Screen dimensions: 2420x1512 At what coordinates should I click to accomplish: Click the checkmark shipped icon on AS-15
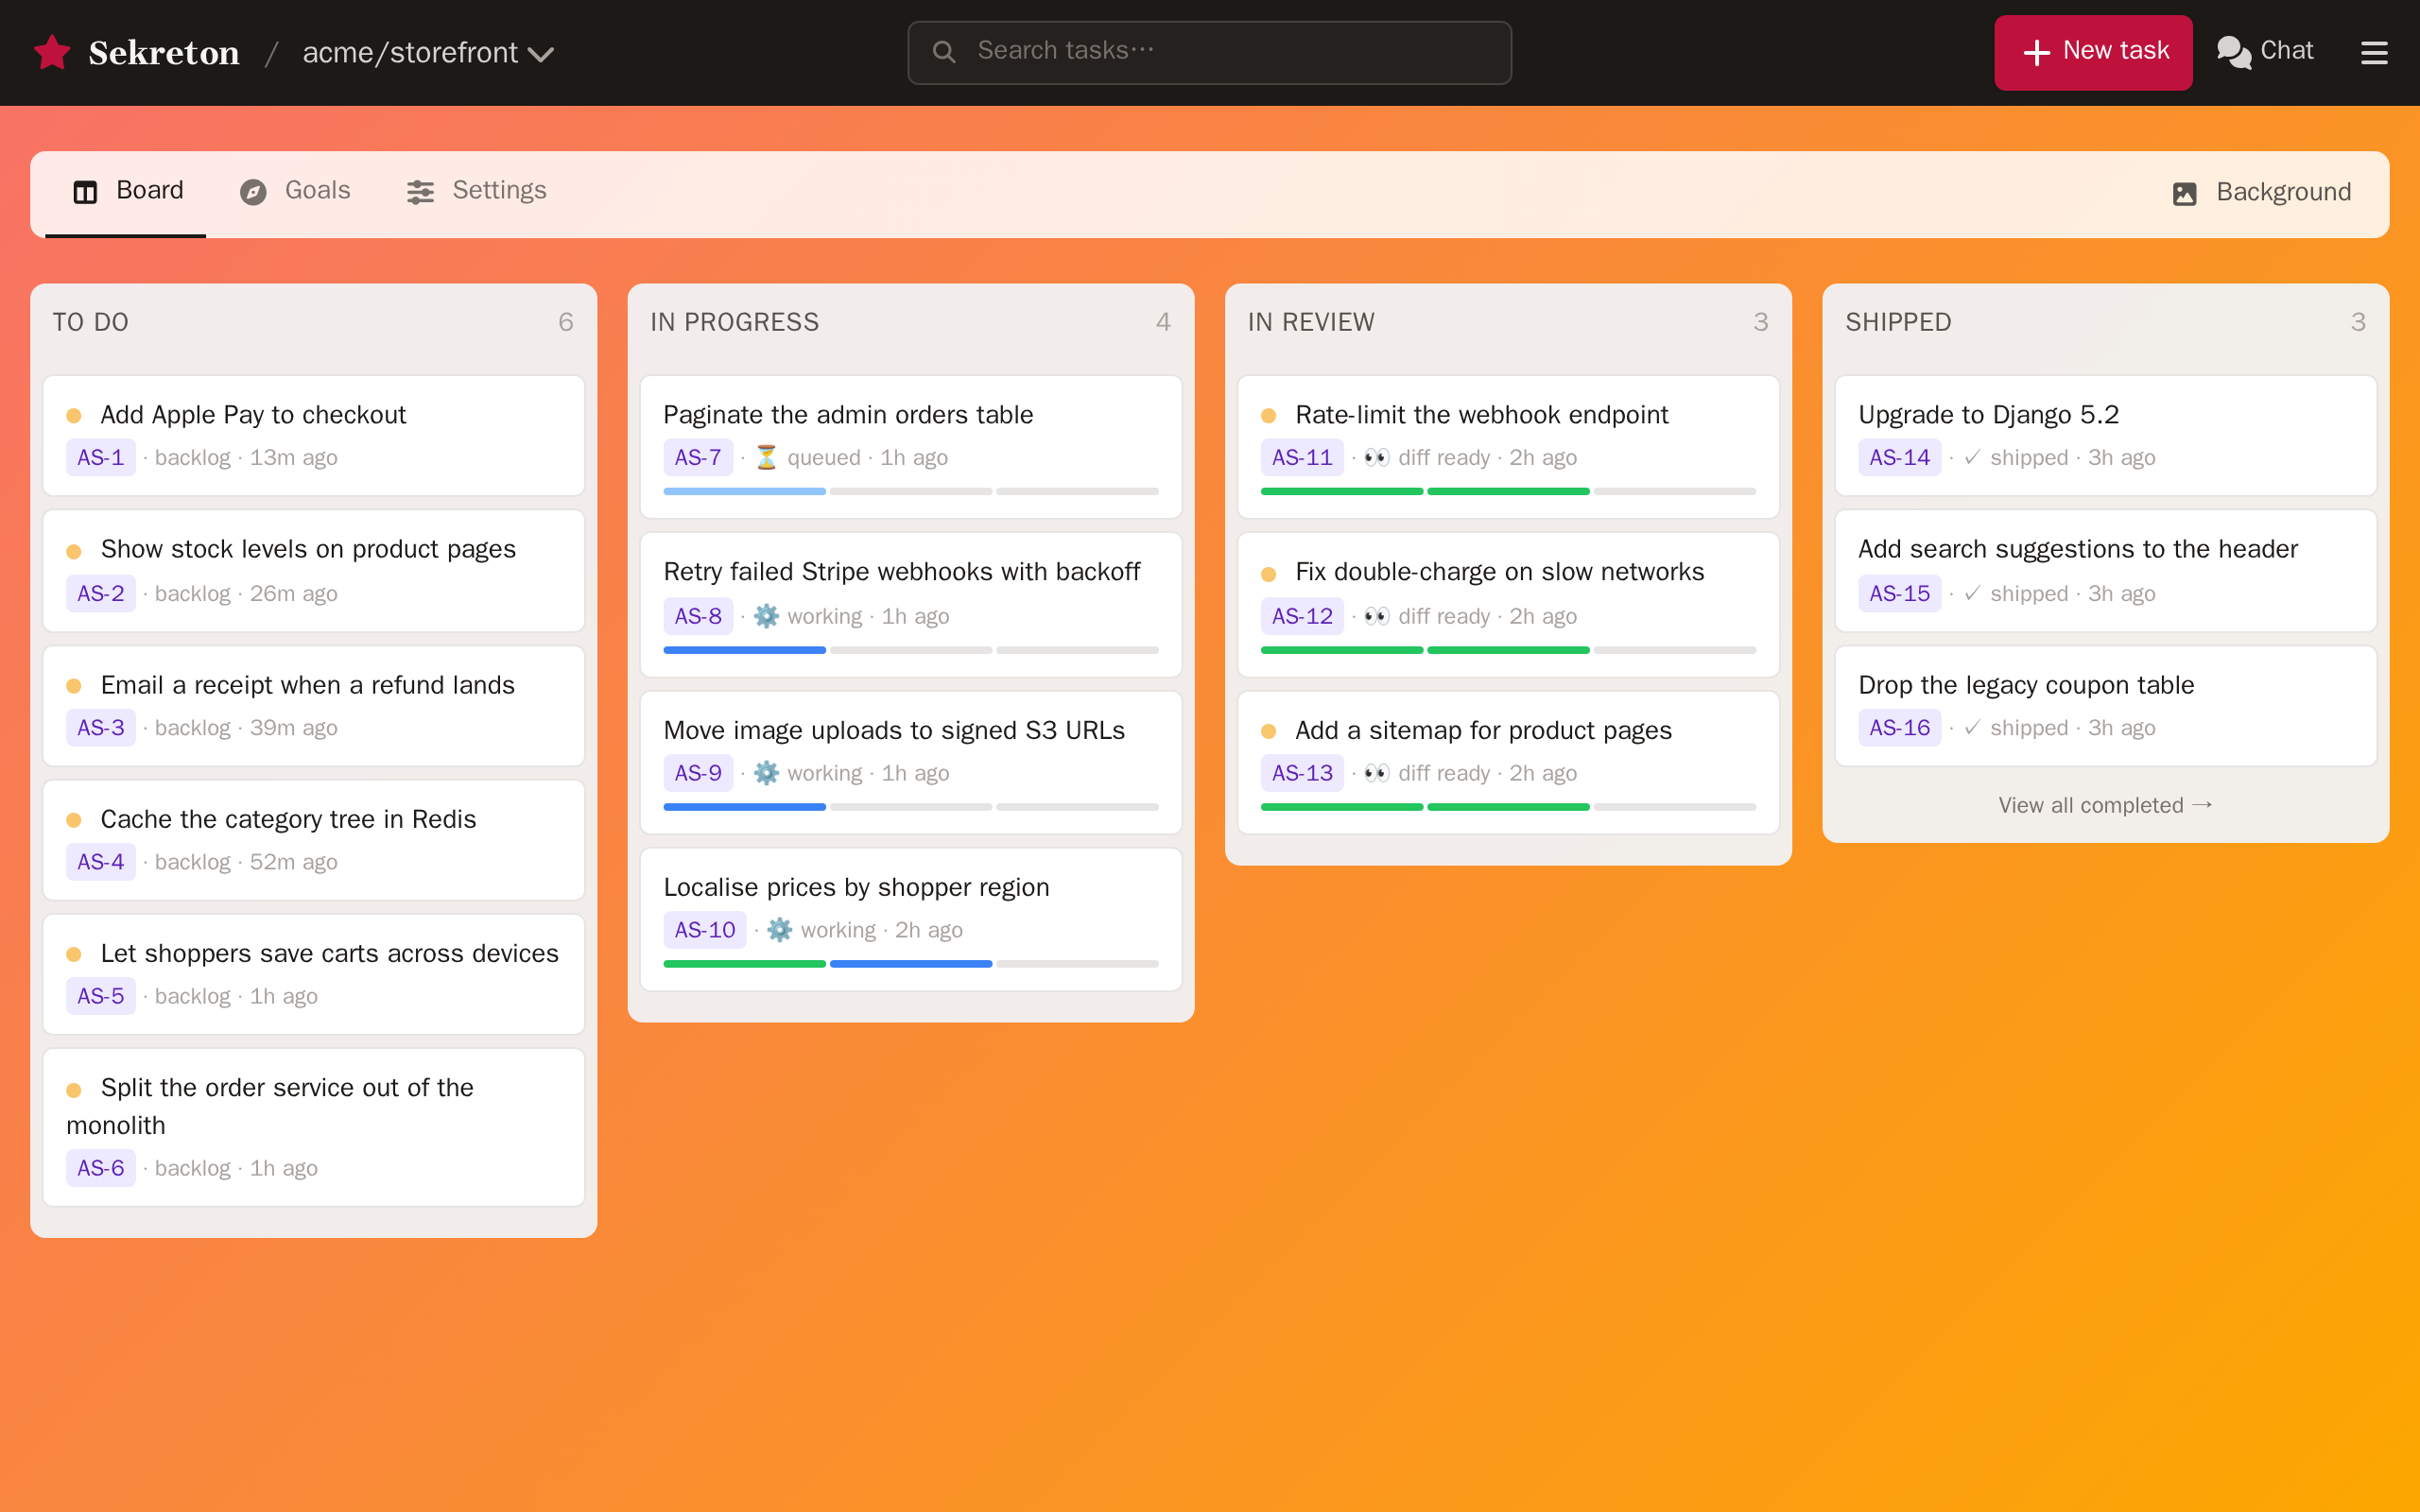pos(1971,593)
